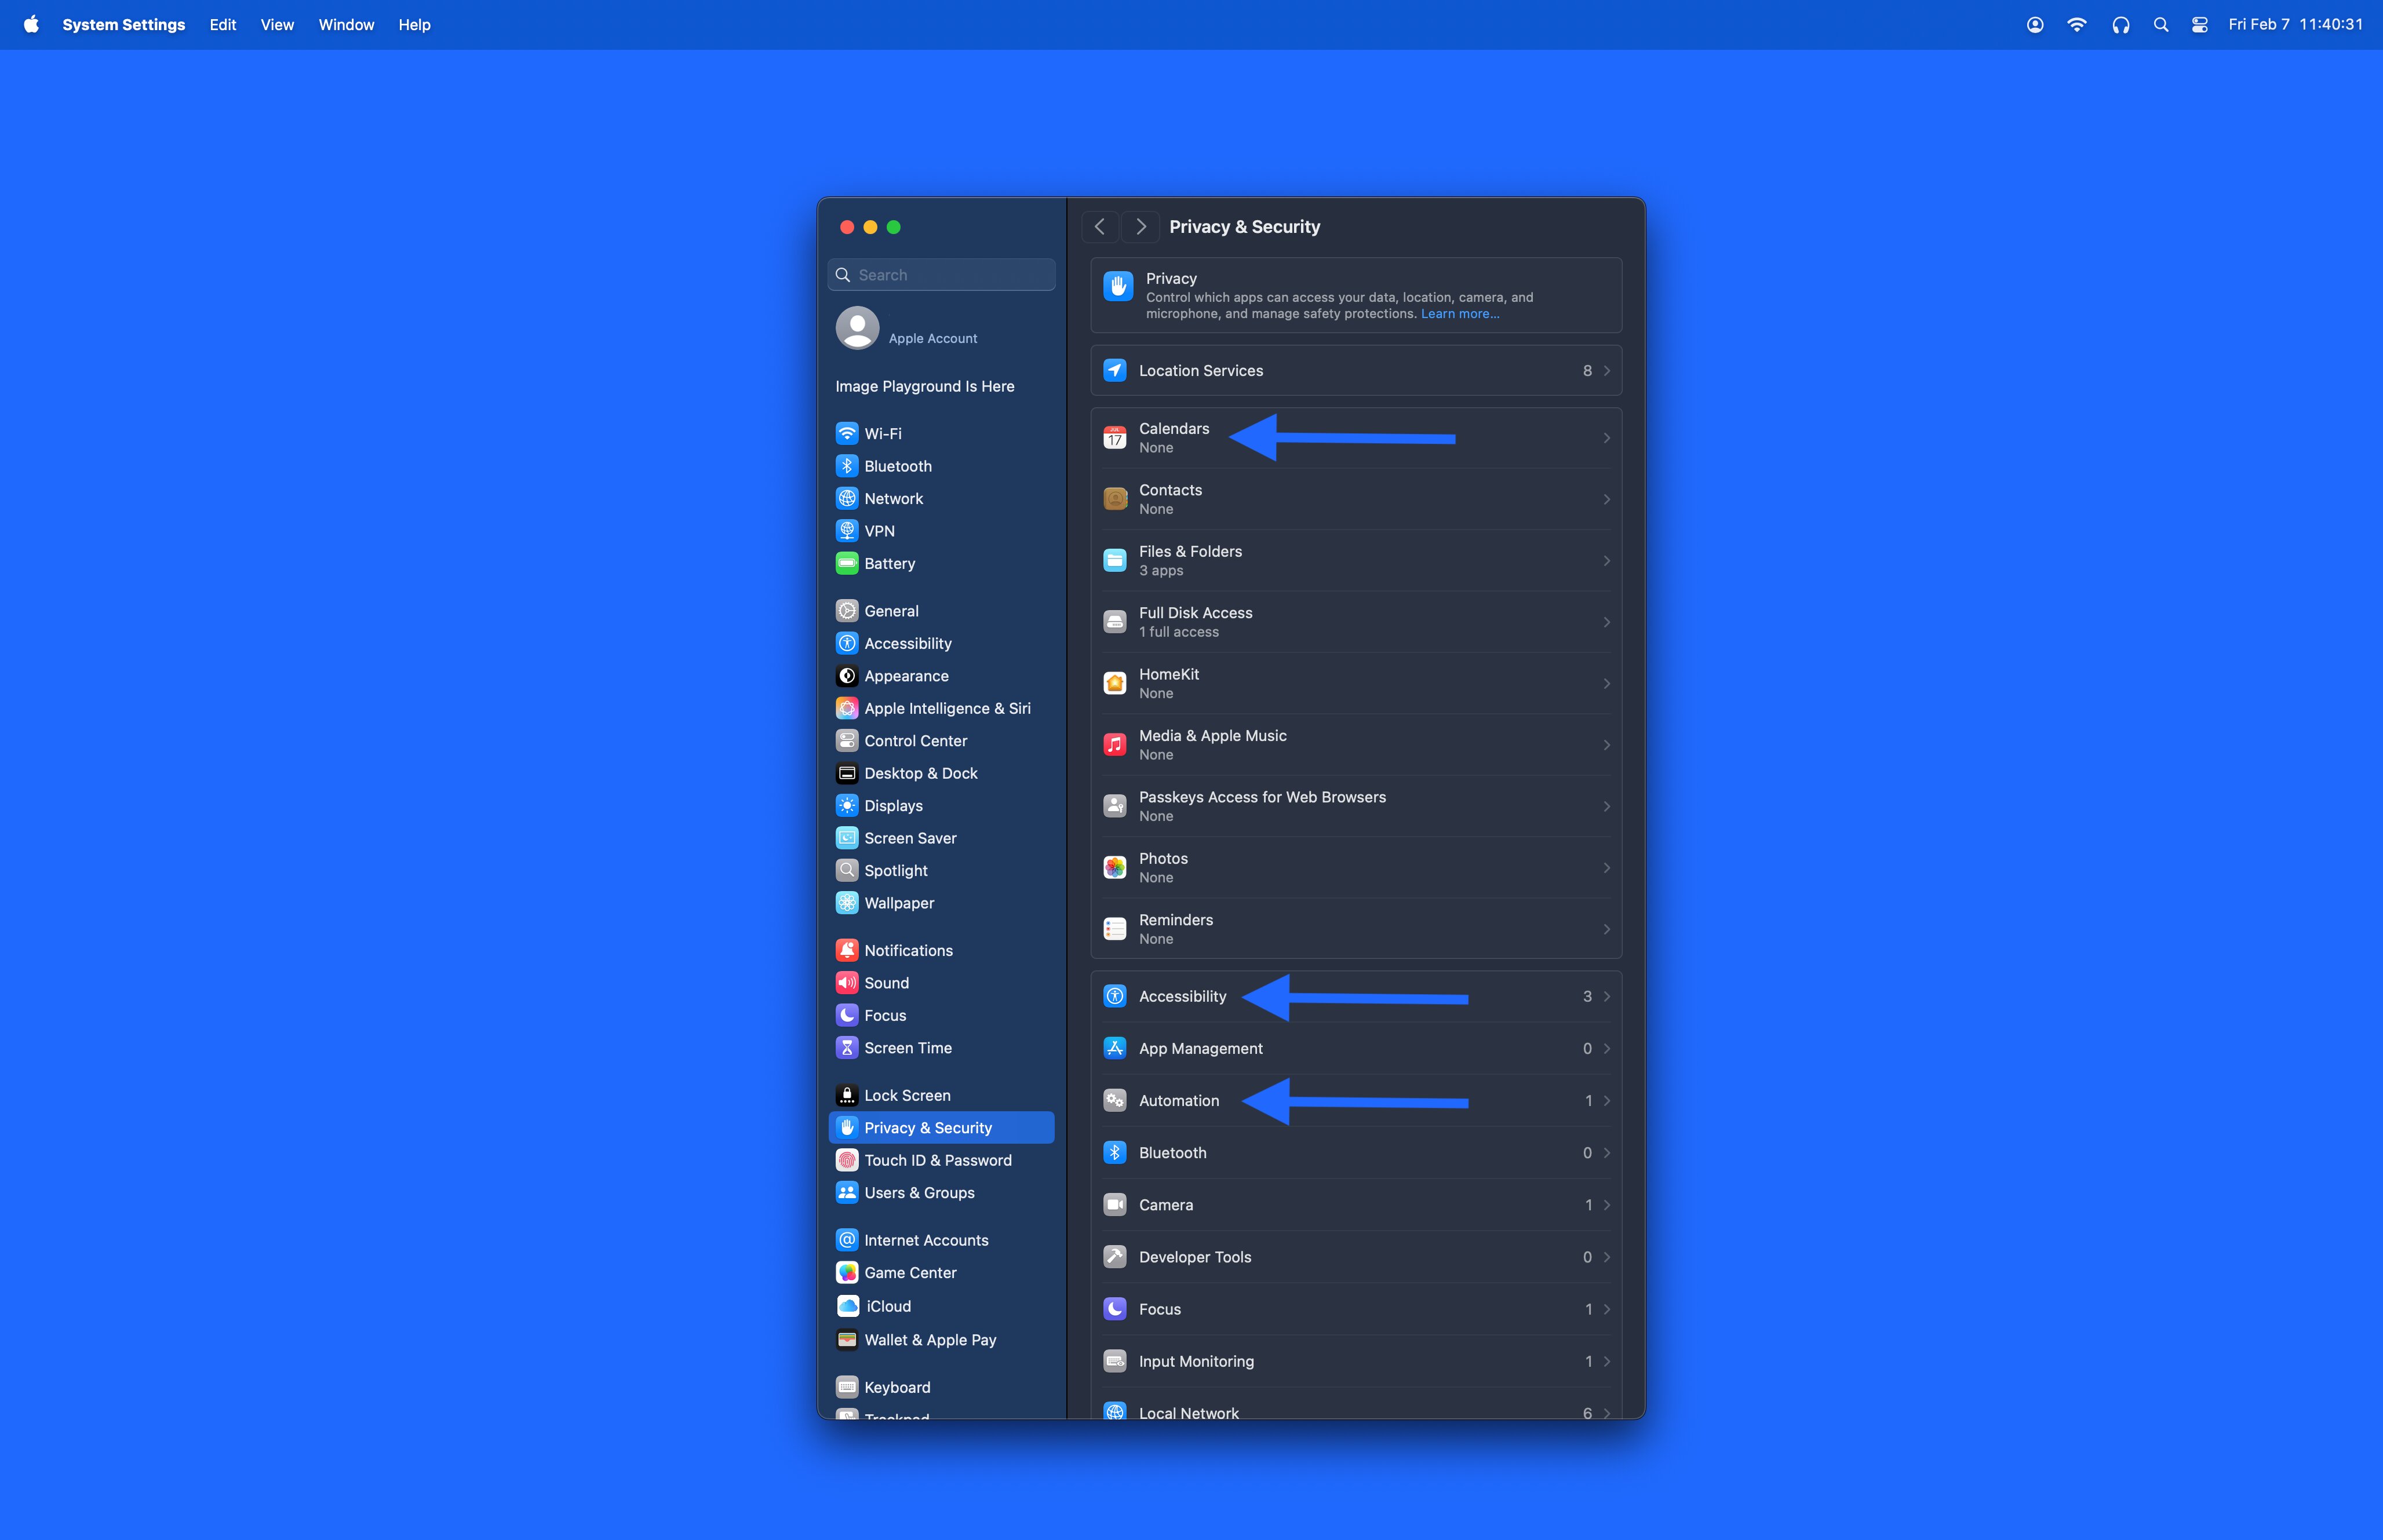Open the Edit menu
Viewport: 2383px width, 1540px height.
223,24
